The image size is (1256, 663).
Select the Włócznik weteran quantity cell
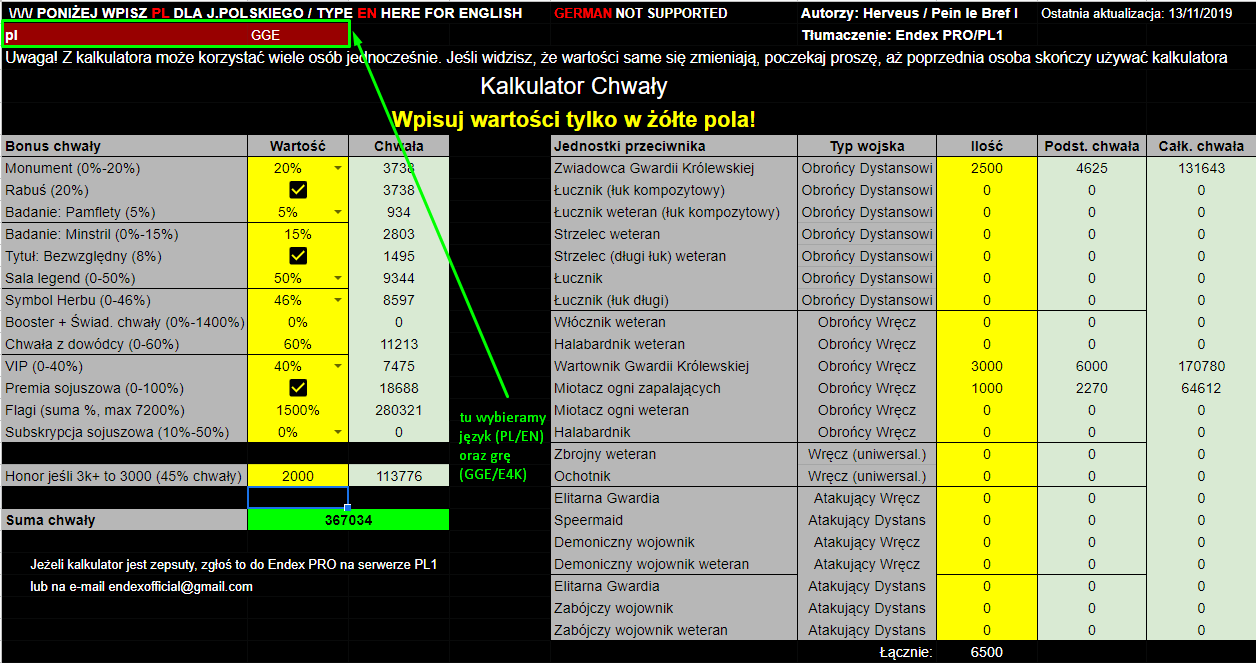point(987,322)
